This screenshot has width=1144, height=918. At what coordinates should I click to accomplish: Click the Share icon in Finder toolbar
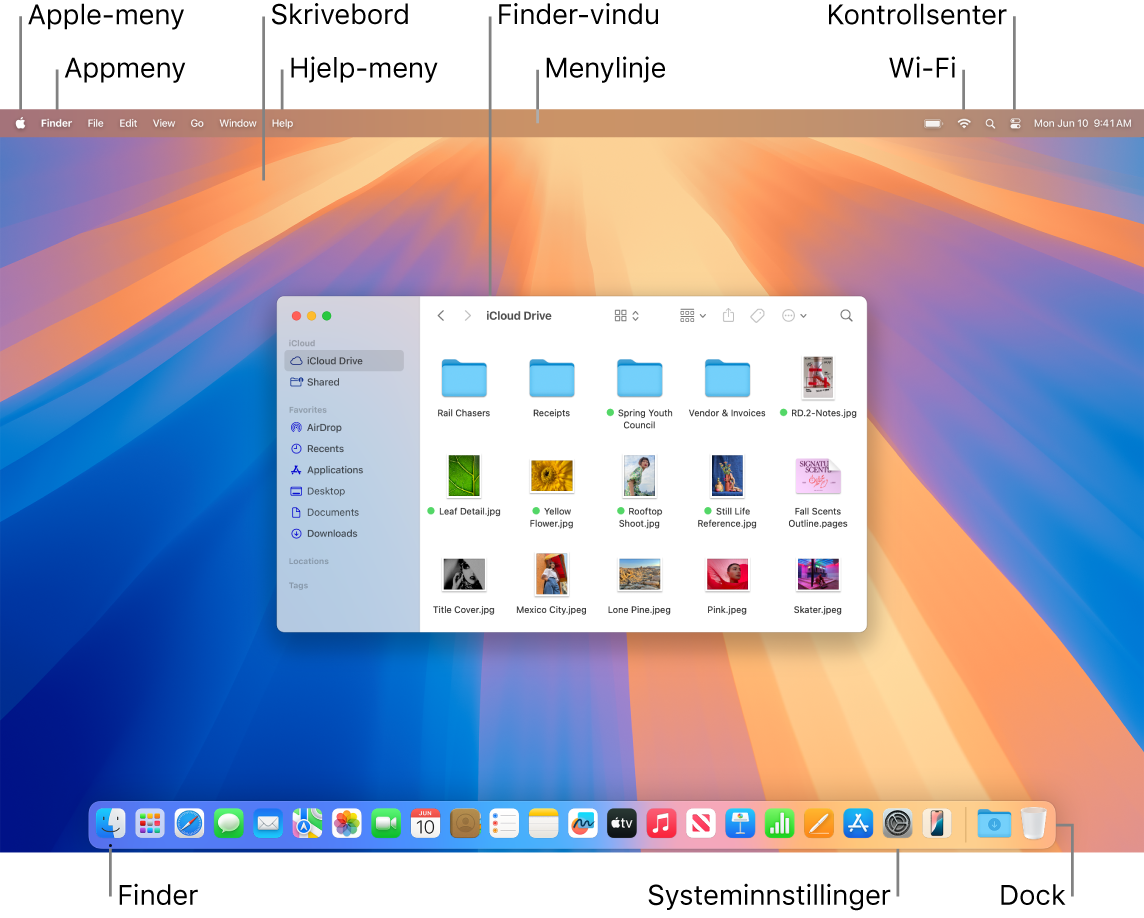click(728, 315)
